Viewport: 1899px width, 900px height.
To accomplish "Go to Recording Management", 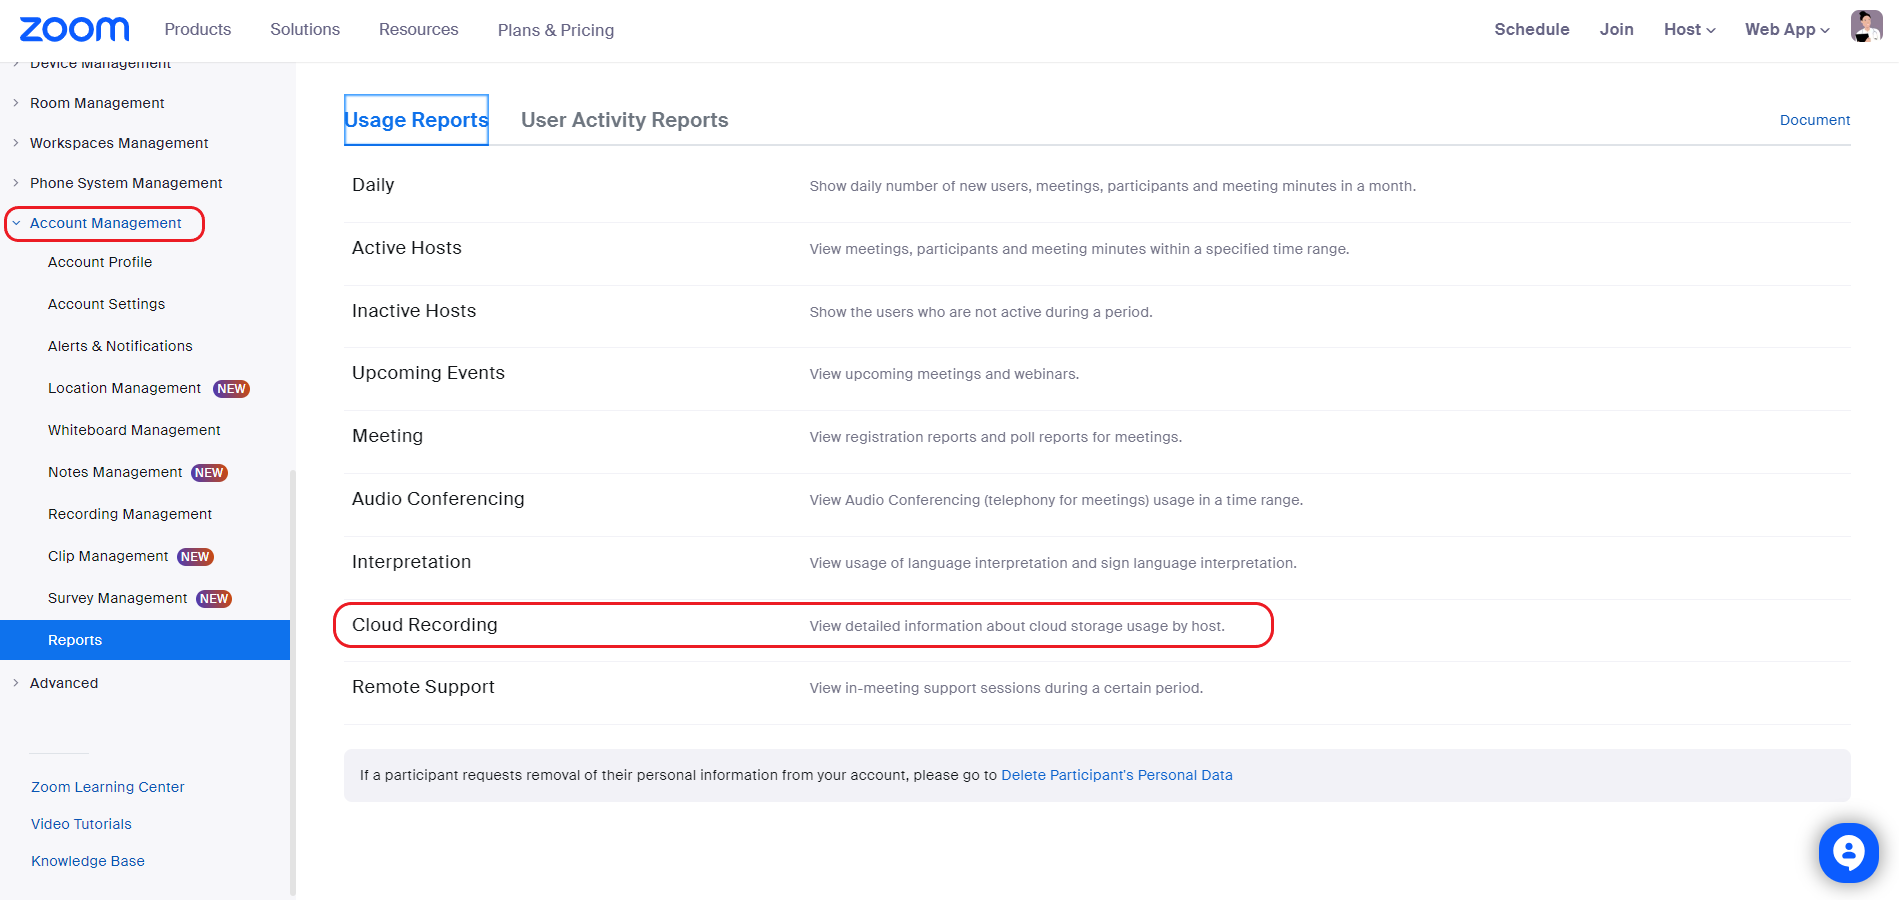I will tap(130, 514).
